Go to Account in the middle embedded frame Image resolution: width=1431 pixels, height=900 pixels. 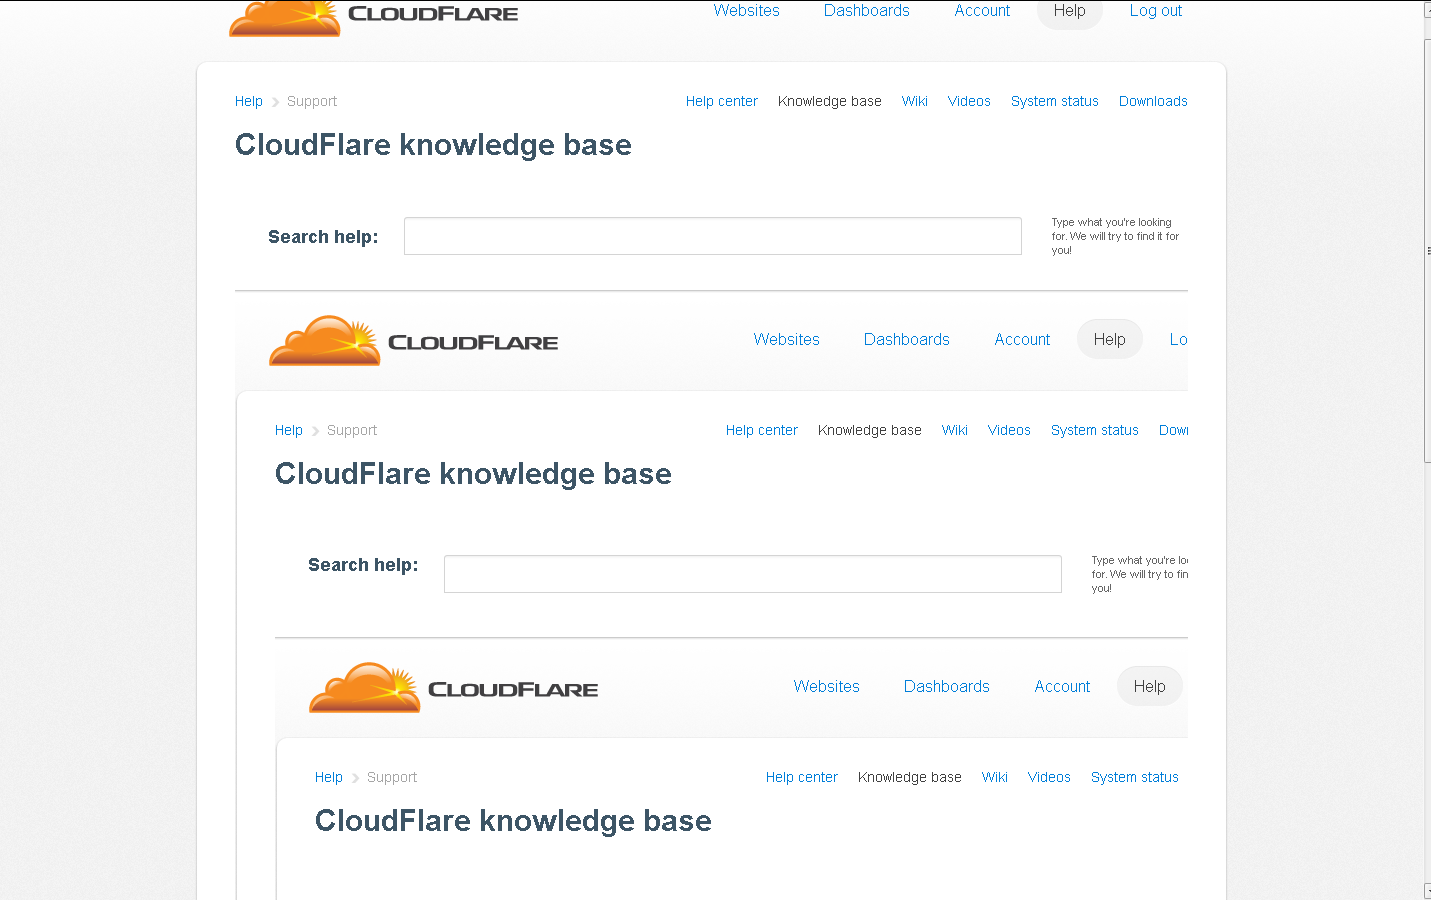click(1022, 340)
